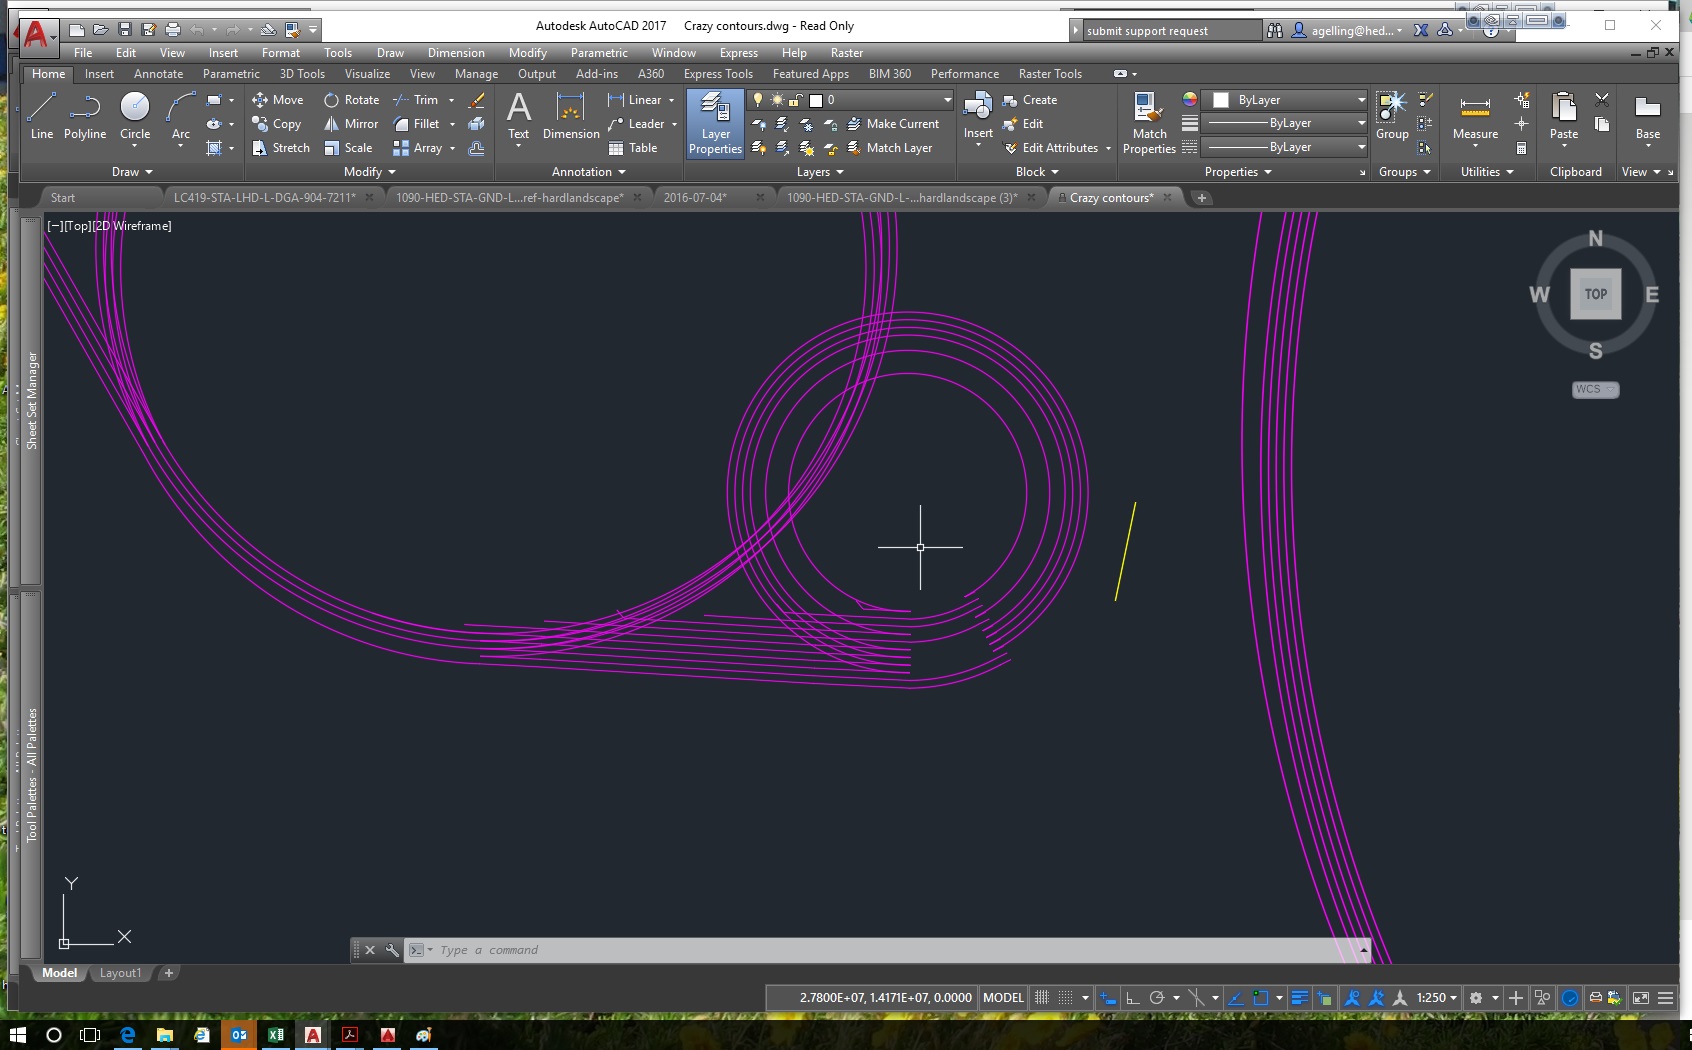Toggle the layer on/off lightbulb for layer 0
This screenshot has width=1692, height=1050.
tap(757, 99)
